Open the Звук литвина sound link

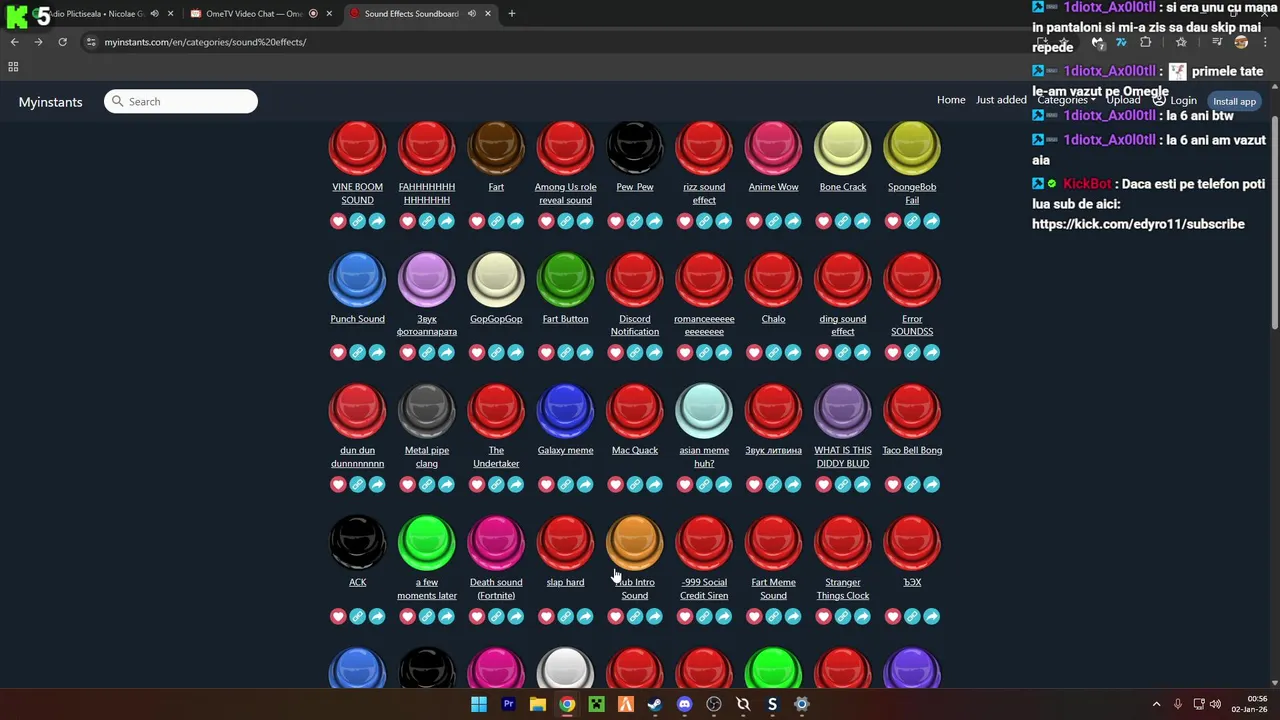(773, 450)
